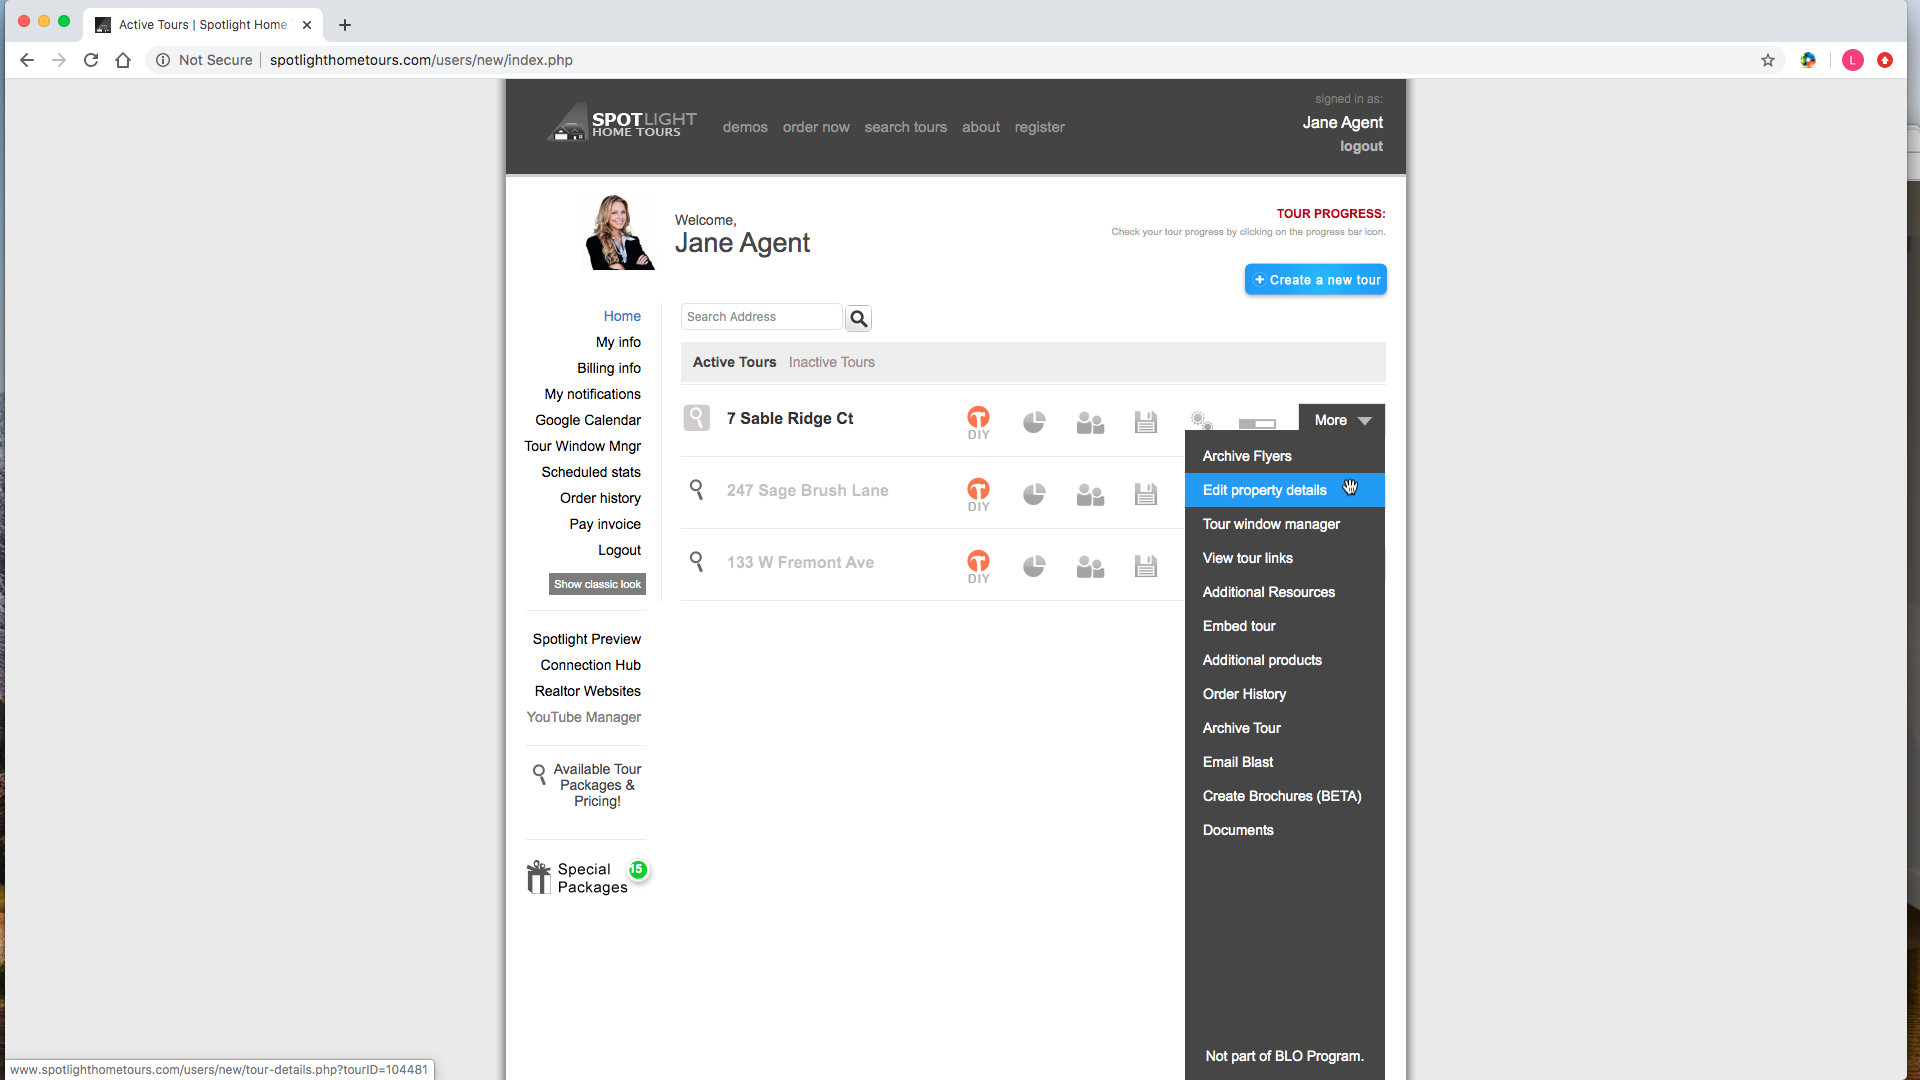Click the tour progress bar for 7 Sable Ridge Ct
The image size is (1920, 1080).
(x=1257, y=424)
